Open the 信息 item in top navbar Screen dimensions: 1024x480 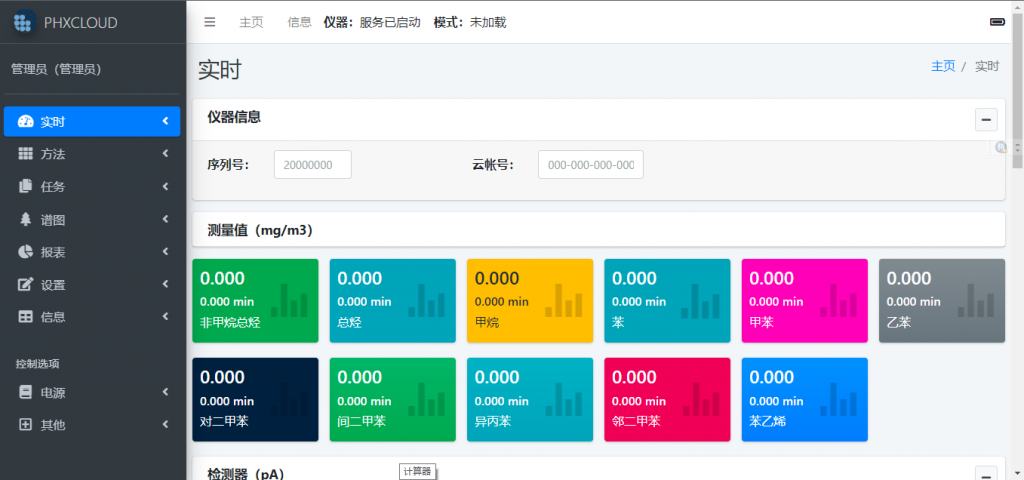point(299,22)
